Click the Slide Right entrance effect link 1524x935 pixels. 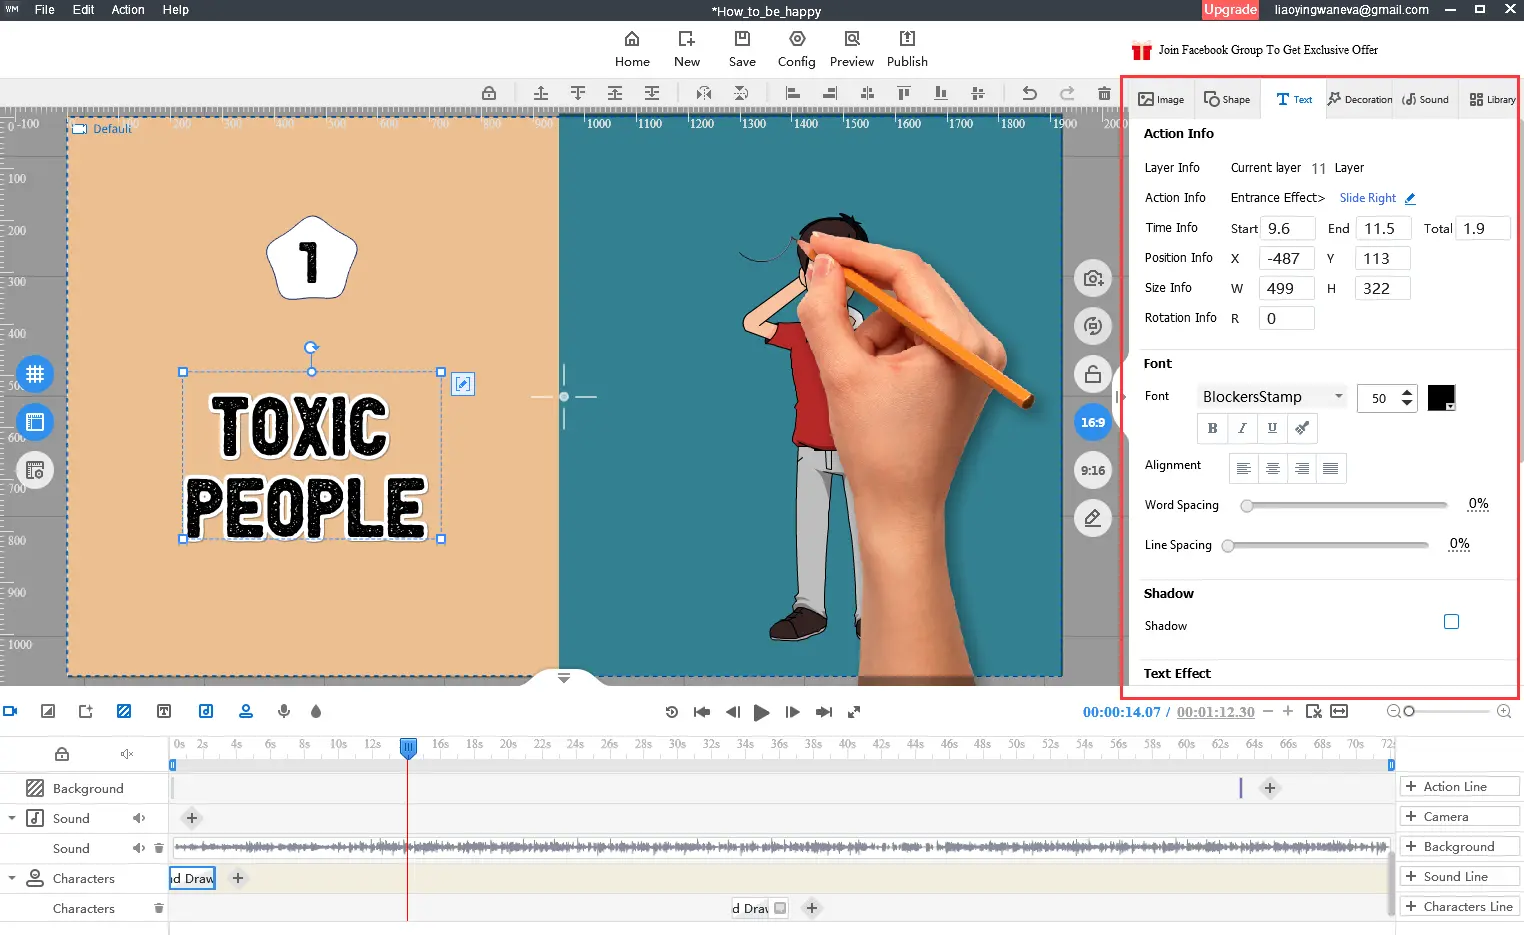click(x=1367, y=198)
